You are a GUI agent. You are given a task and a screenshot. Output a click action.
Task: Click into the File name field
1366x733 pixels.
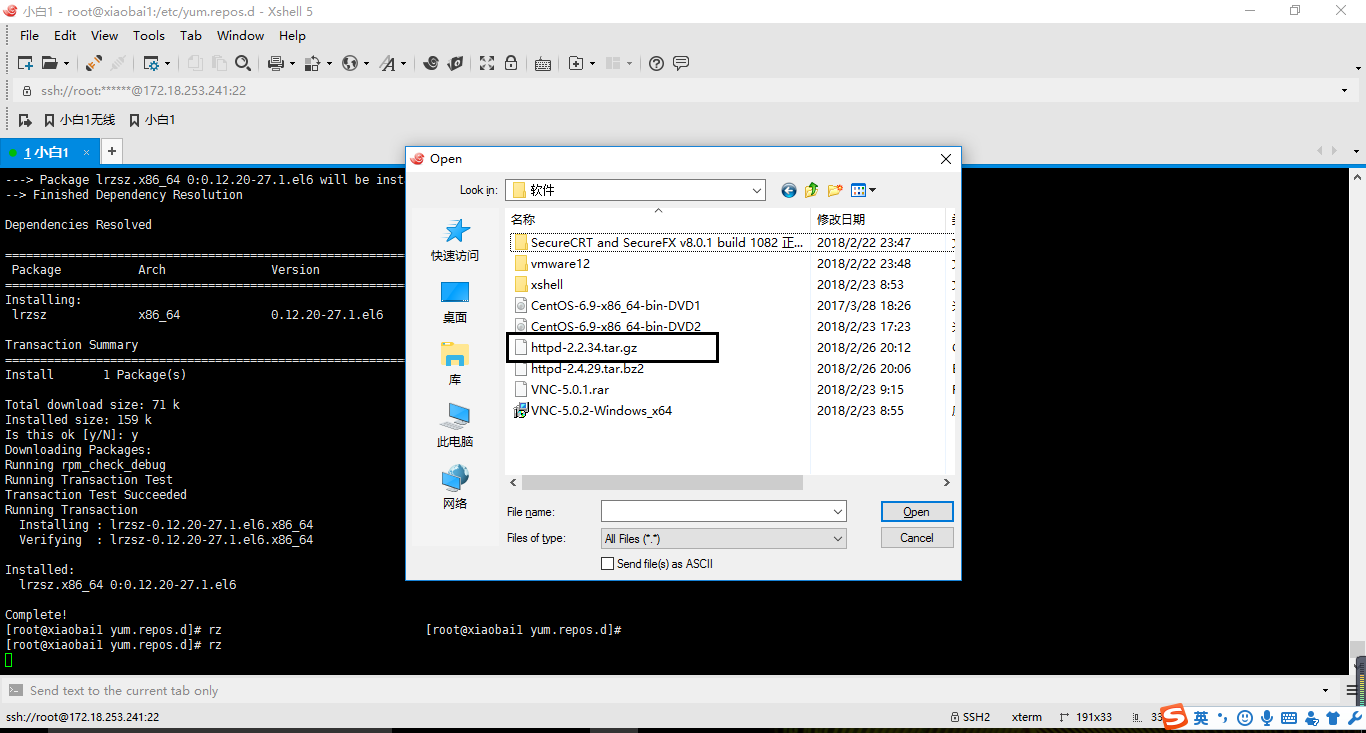(x=716, y=511)
